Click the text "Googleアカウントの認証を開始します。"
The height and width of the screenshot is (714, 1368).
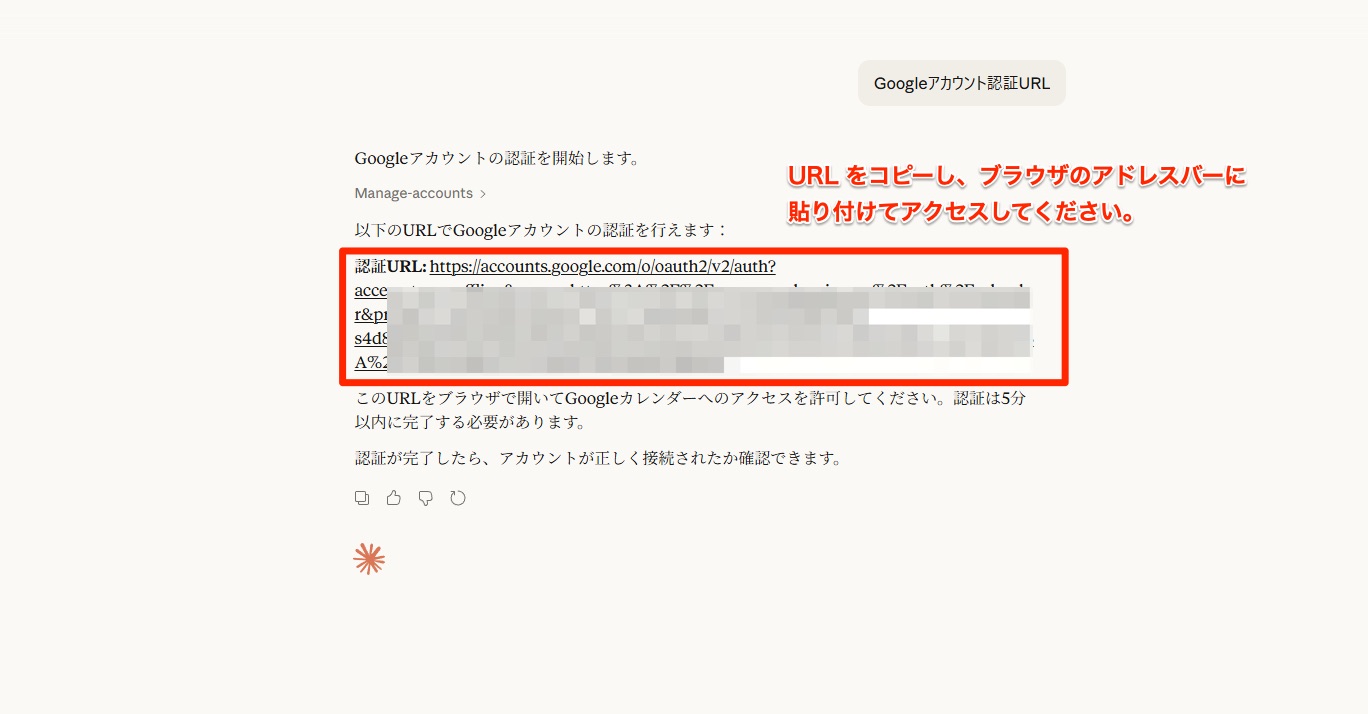[497, 158]
